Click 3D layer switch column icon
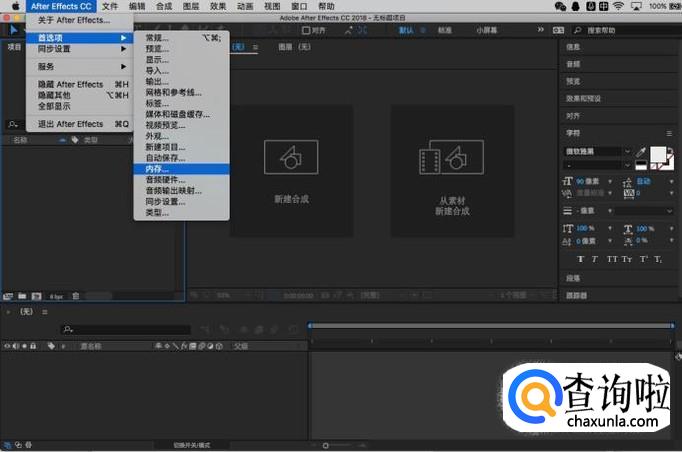The height and width of the screenshot is (452, 682). [219, 346]
